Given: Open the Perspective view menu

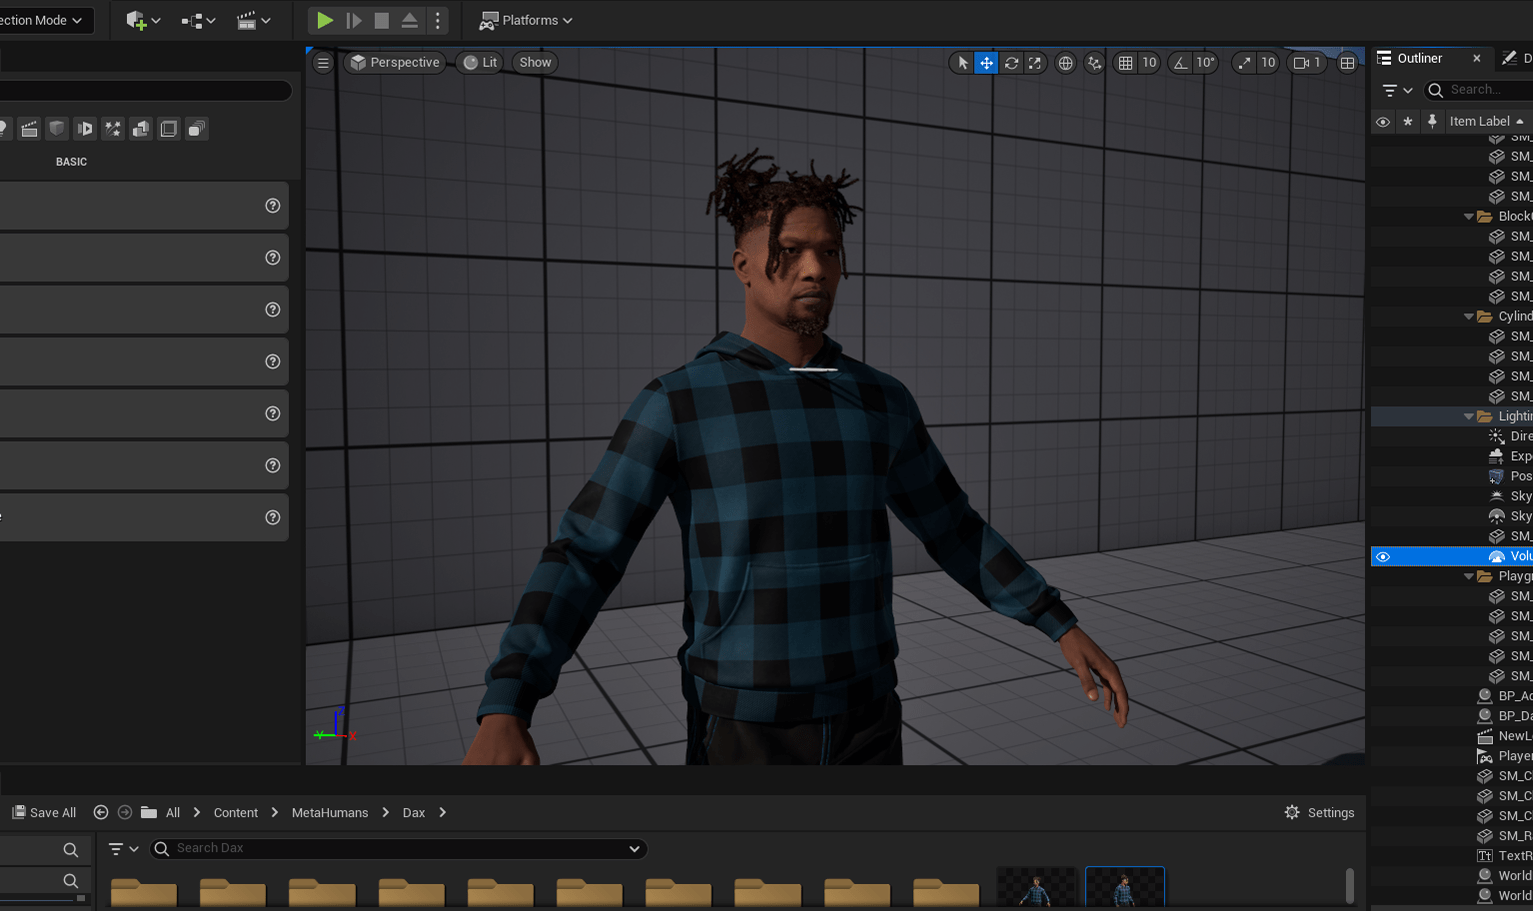Looking at the screenshot, I should (x=395, y=62).
